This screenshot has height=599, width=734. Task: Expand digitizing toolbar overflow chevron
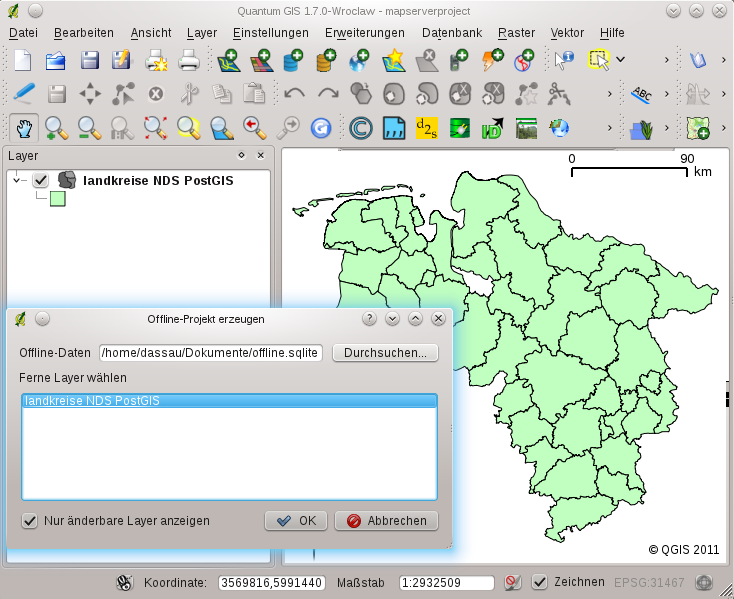click(x=609, y=94)
